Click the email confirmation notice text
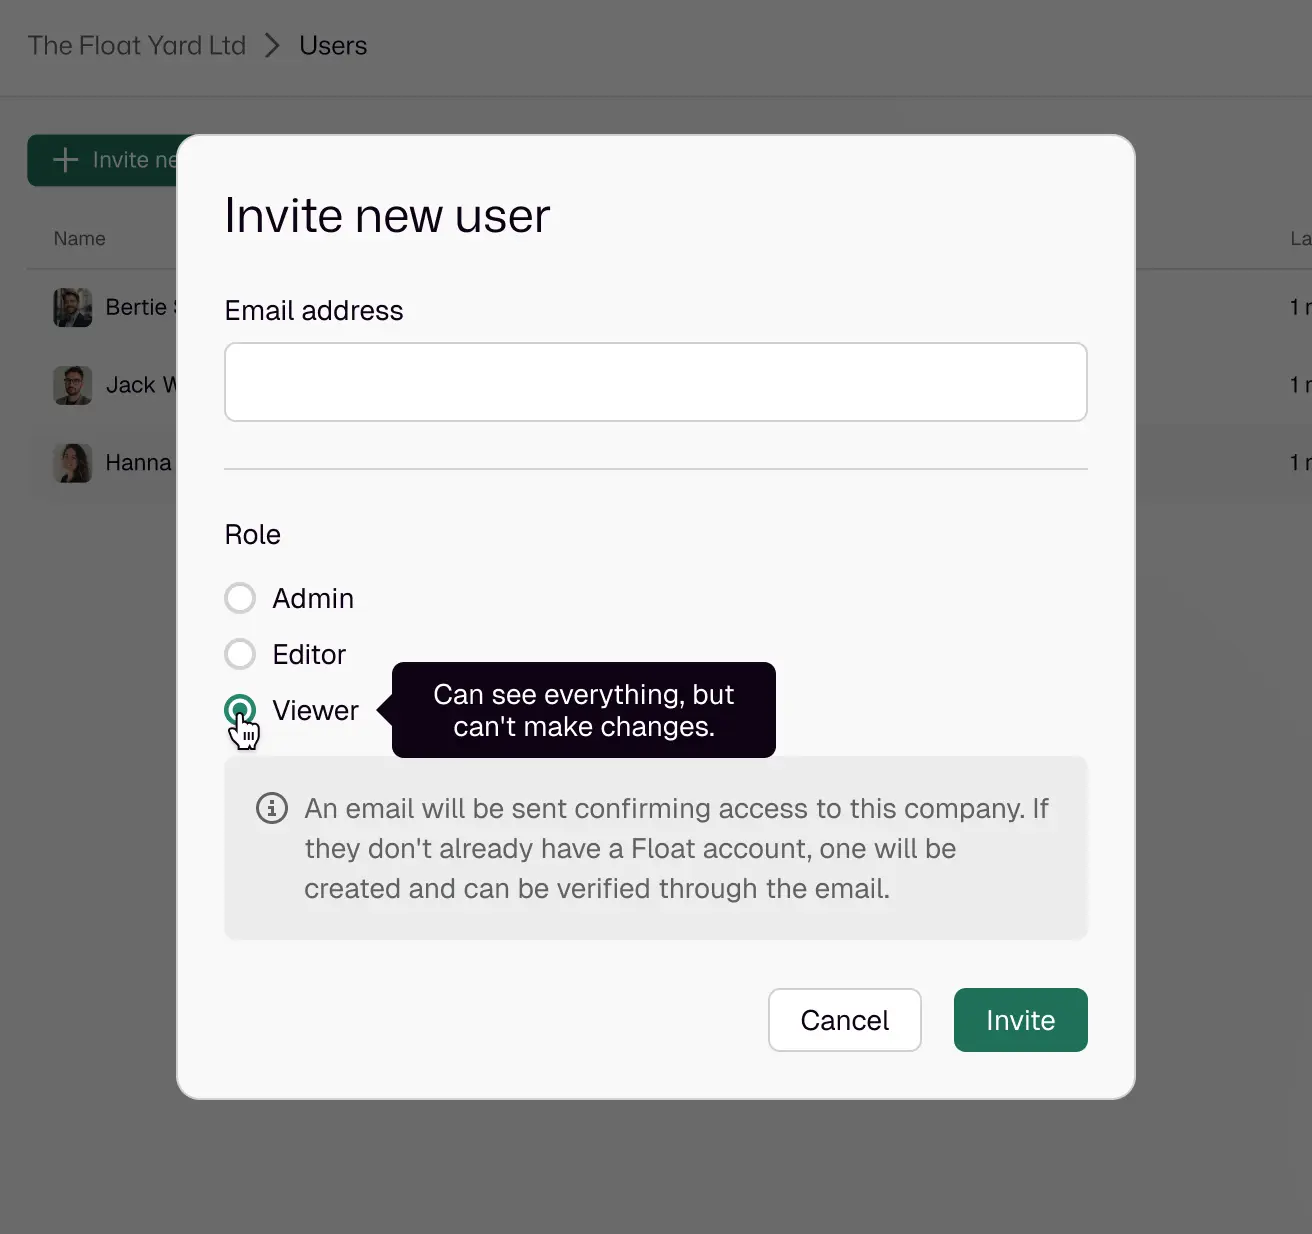 (676, 848)
